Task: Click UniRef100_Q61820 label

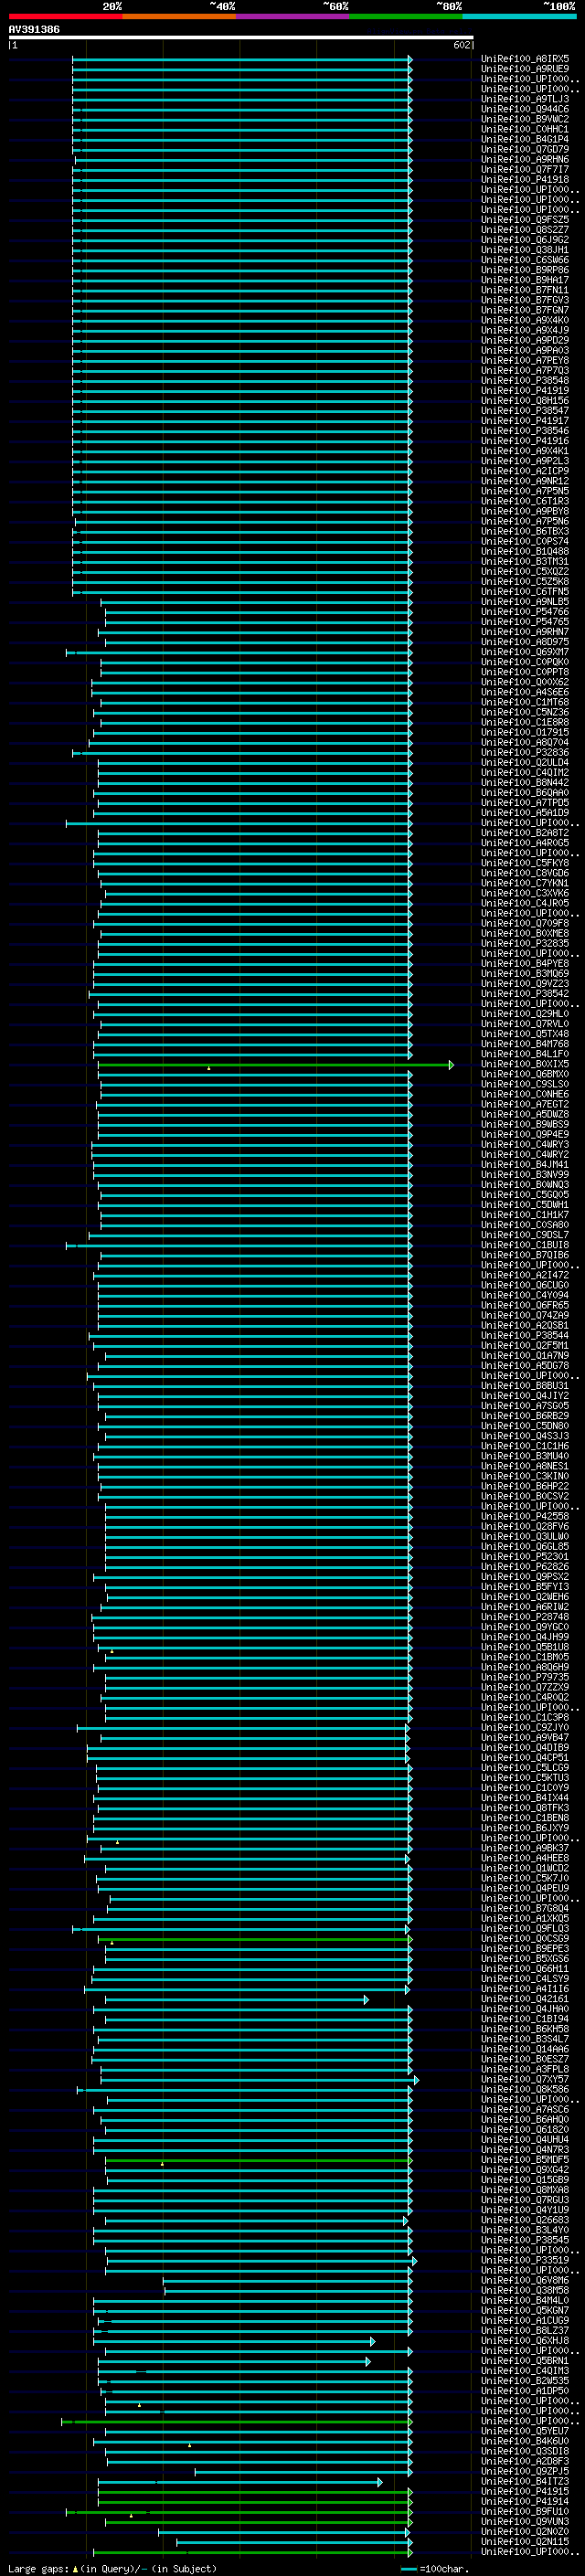Action: tap(525, 2129)
